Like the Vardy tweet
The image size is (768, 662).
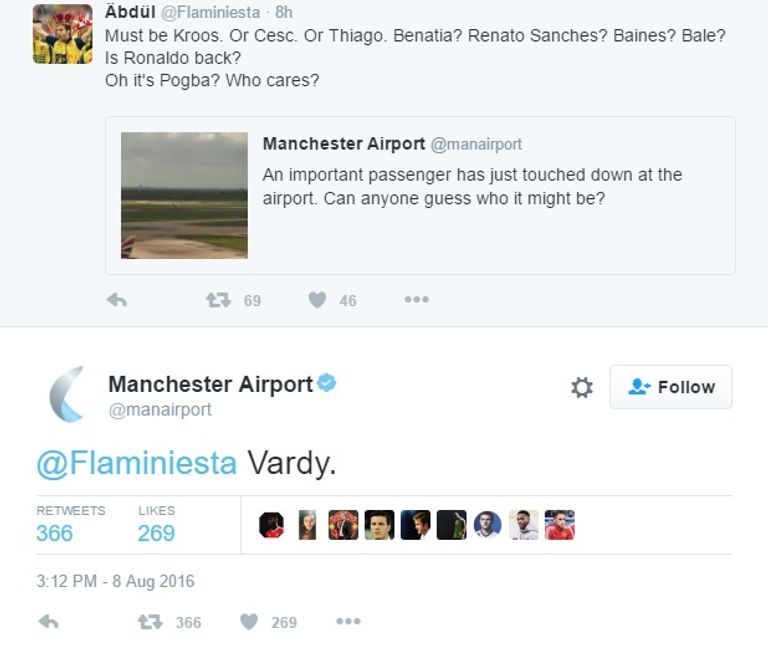coord(249,622)
